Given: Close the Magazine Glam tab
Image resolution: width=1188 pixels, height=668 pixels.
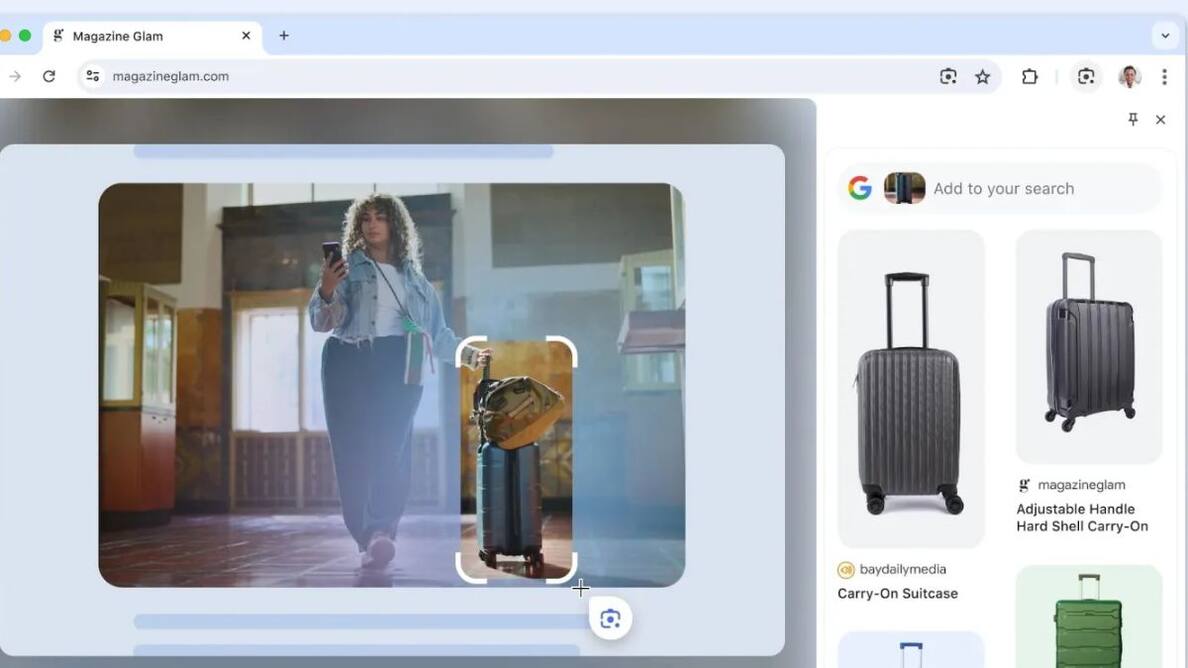Looking at the screenshot, I should (246, 36).
